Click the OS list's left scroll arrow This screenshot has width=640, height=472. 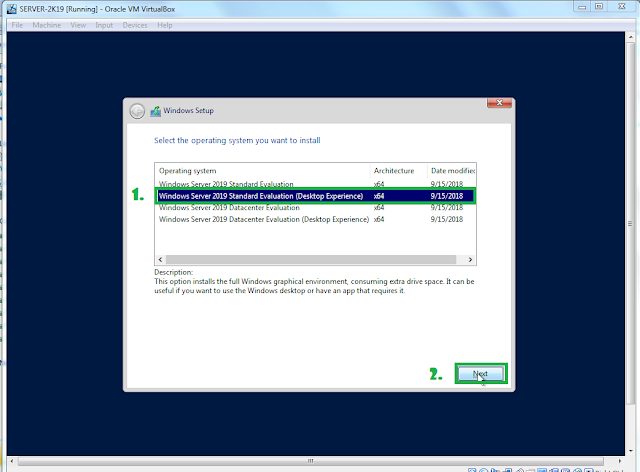pos(160,260)
